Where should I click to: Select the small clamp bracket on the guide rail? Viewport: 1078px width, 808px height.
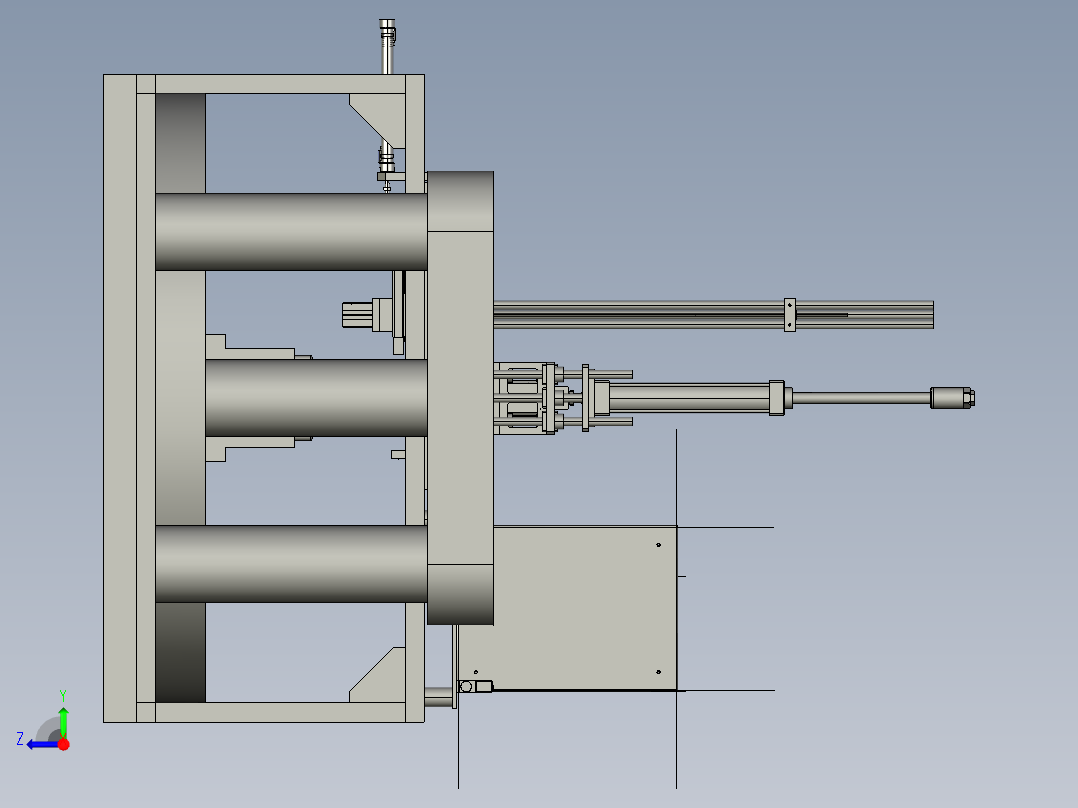point(790,315)
